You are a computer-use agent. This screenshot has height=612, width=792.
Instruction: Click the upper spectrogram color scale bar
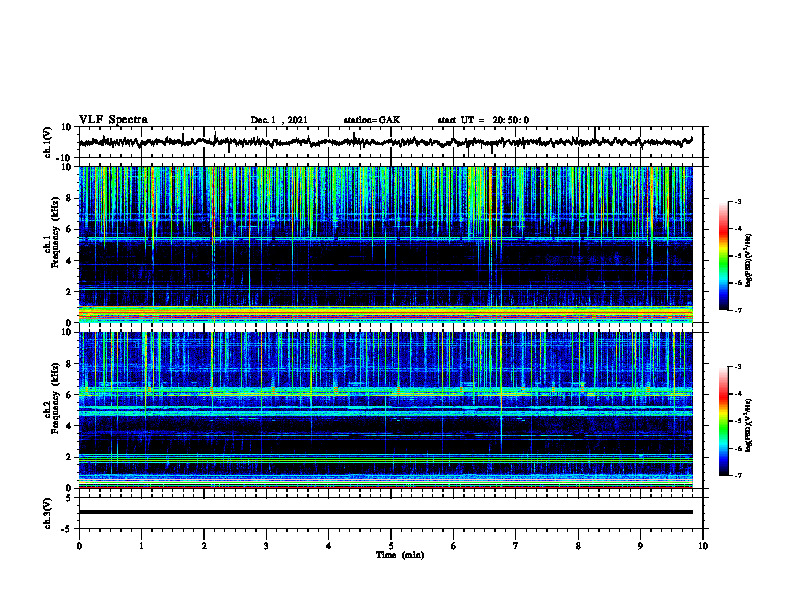coord(724,256)
